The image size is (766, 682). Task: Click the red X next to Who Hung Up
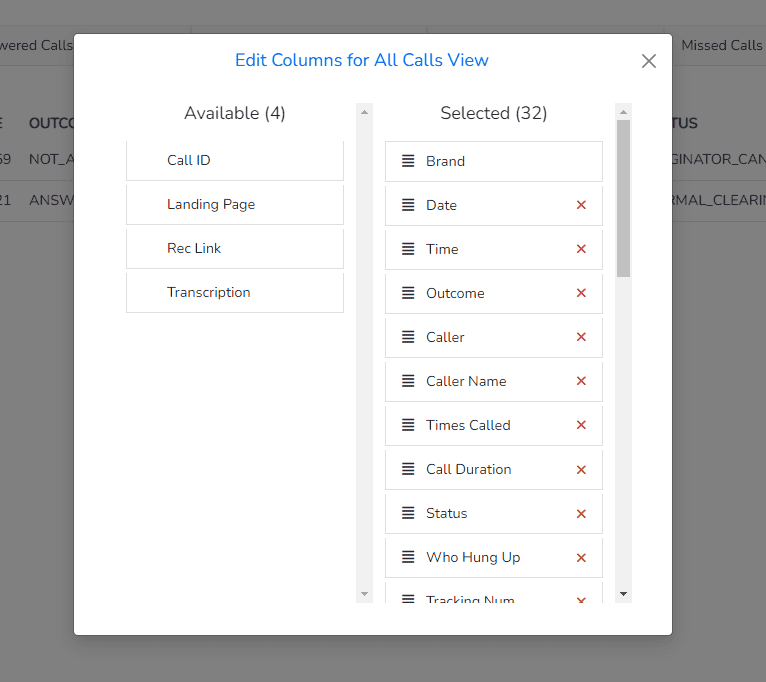point(581,558)
